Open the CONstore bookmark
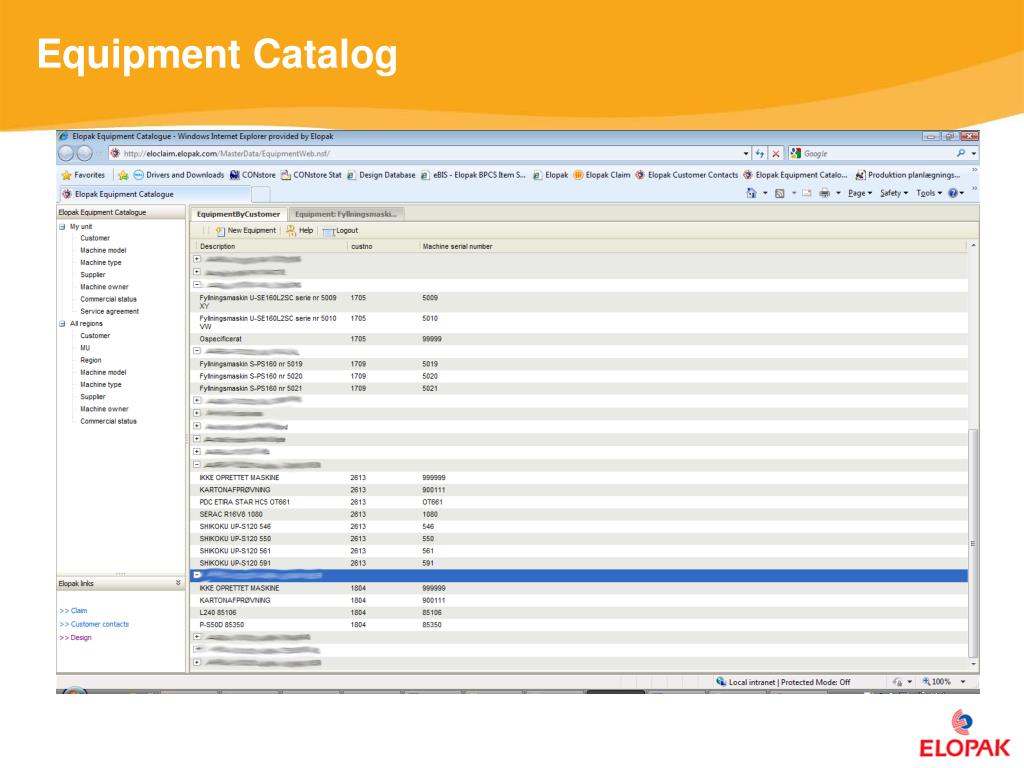Viewport: 1024px width, 768px height. tap(253, 175)
